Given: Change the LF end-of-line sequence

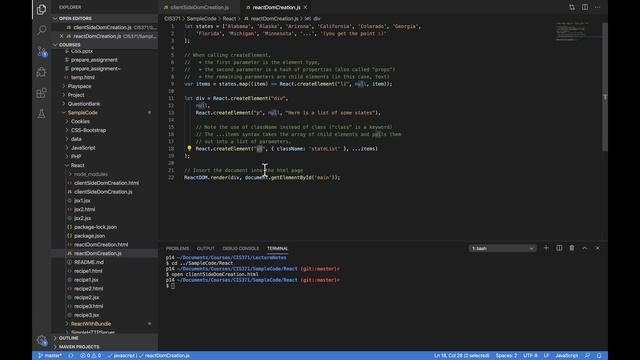Looking at the screenshot, I should point(546,356).
